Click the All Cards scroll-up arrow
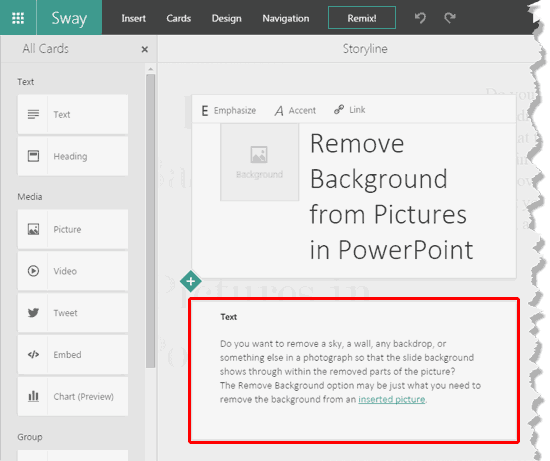550x461 pixels. pos(150,69)
